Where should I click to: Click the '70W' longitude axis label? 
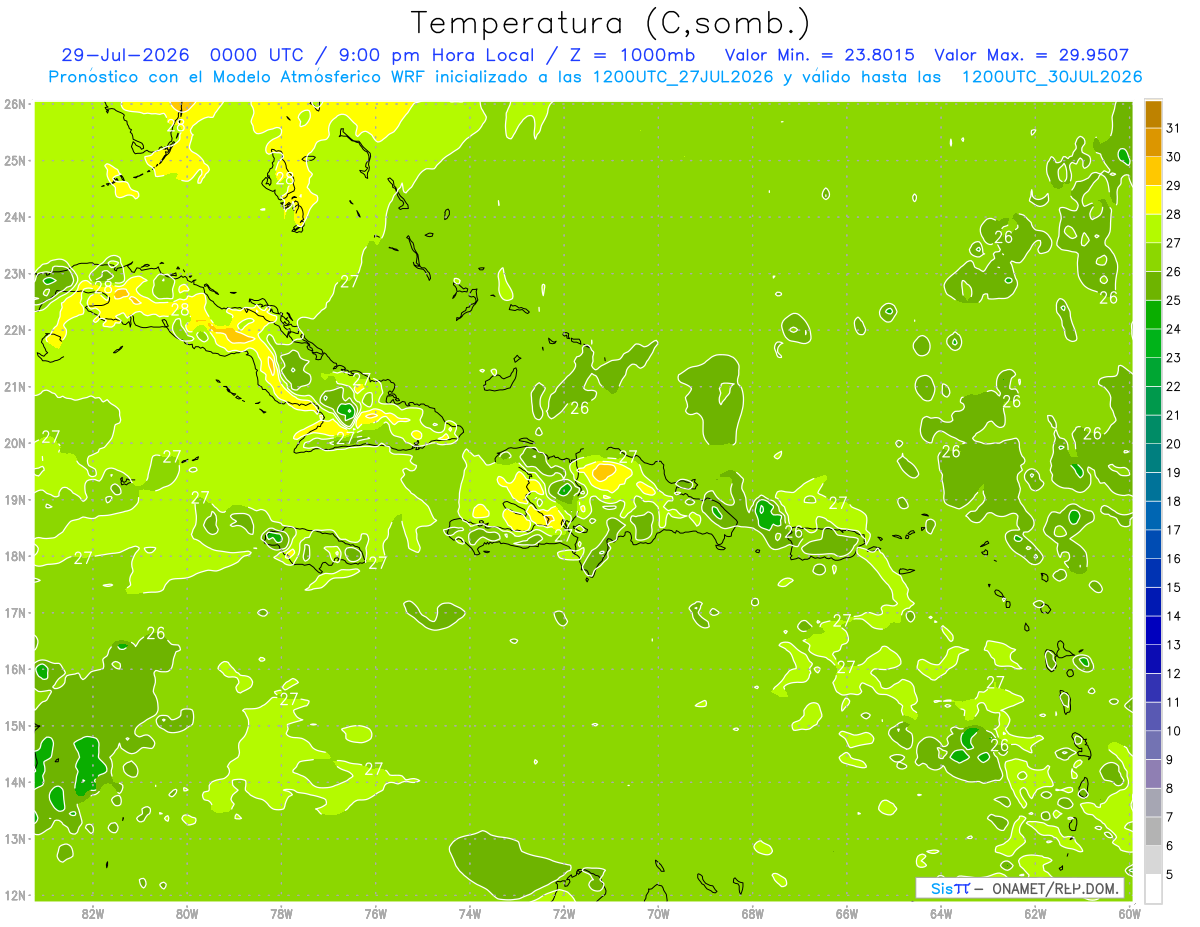pyautogui.click(x=658, y=914)
